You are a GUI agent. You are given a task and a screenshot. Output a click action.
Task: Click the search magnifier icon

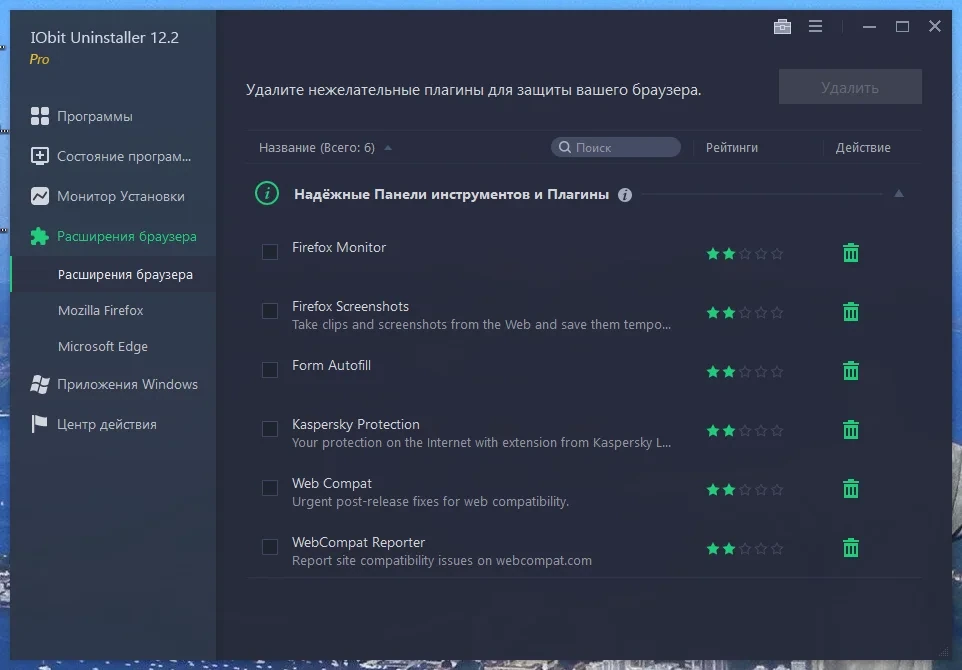(x=565, y=147)
